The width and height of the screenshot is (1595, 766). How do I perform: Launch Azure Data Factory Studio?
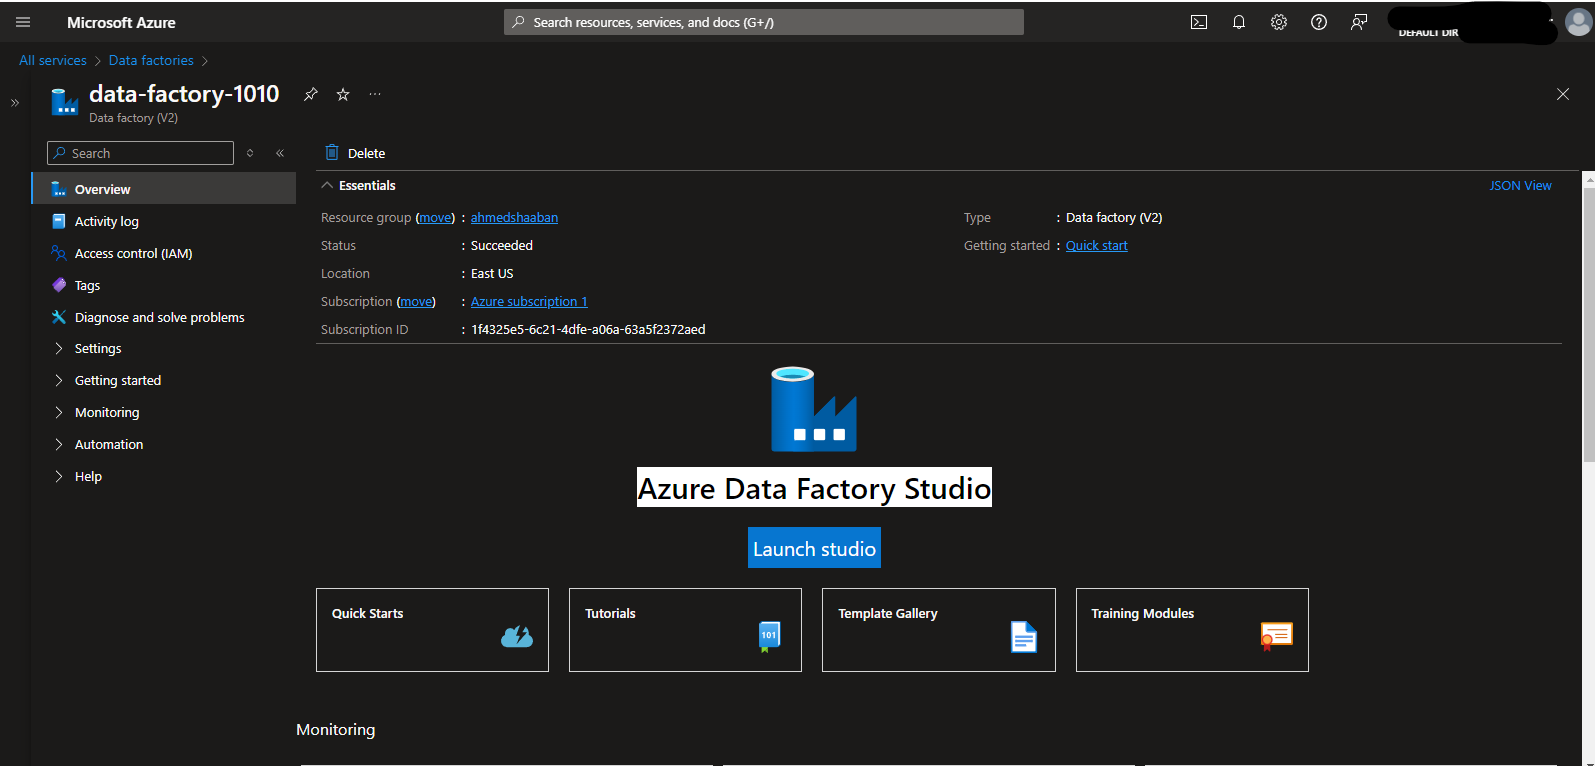tap(814, 548)
